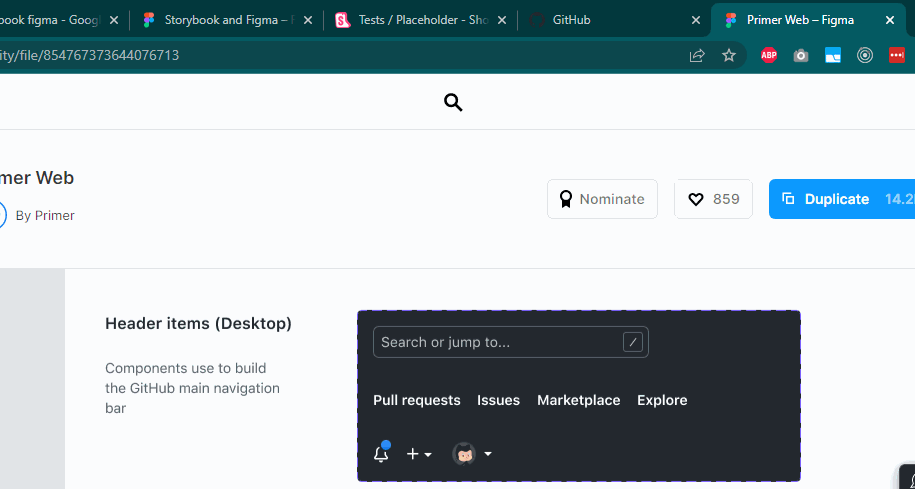This screenshot has height=489, width=915.
Task: Open the plus create-new dropdown
Action: pyautogui.click(x=419, y=454)
